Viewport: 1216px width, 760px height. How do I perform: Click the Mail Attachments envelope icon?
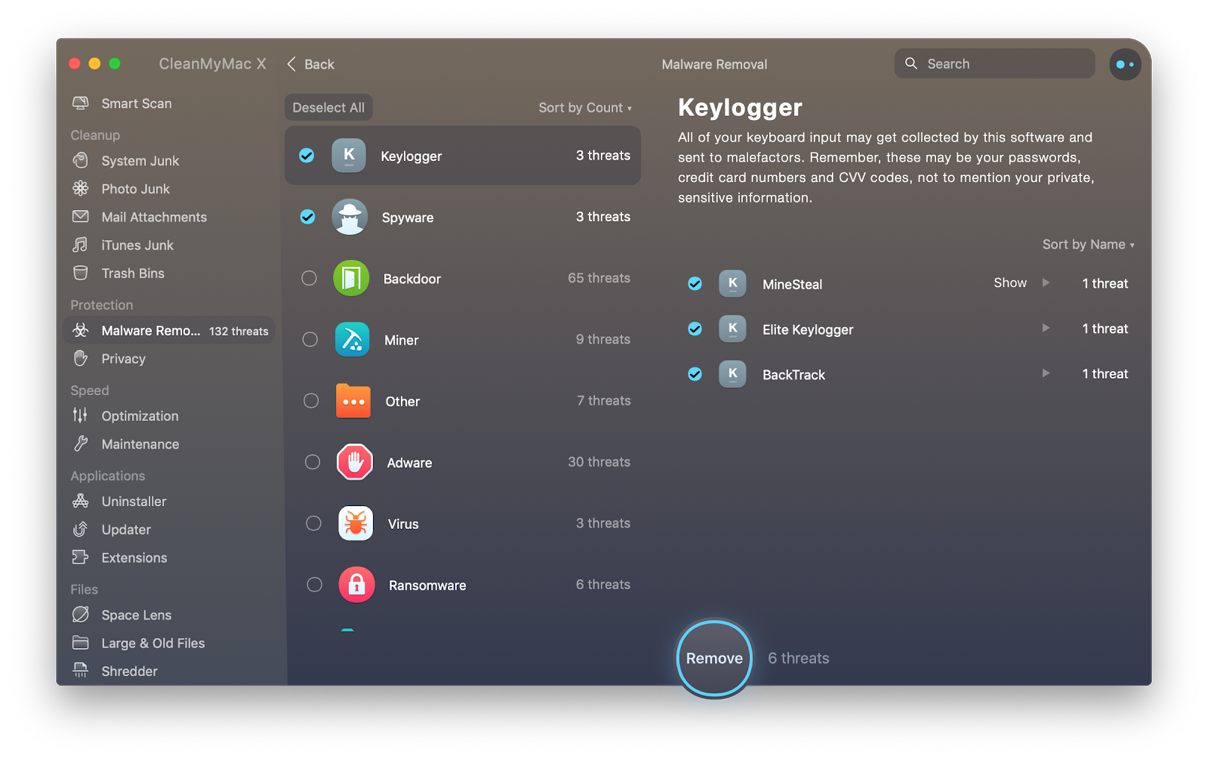pos(81,216)
